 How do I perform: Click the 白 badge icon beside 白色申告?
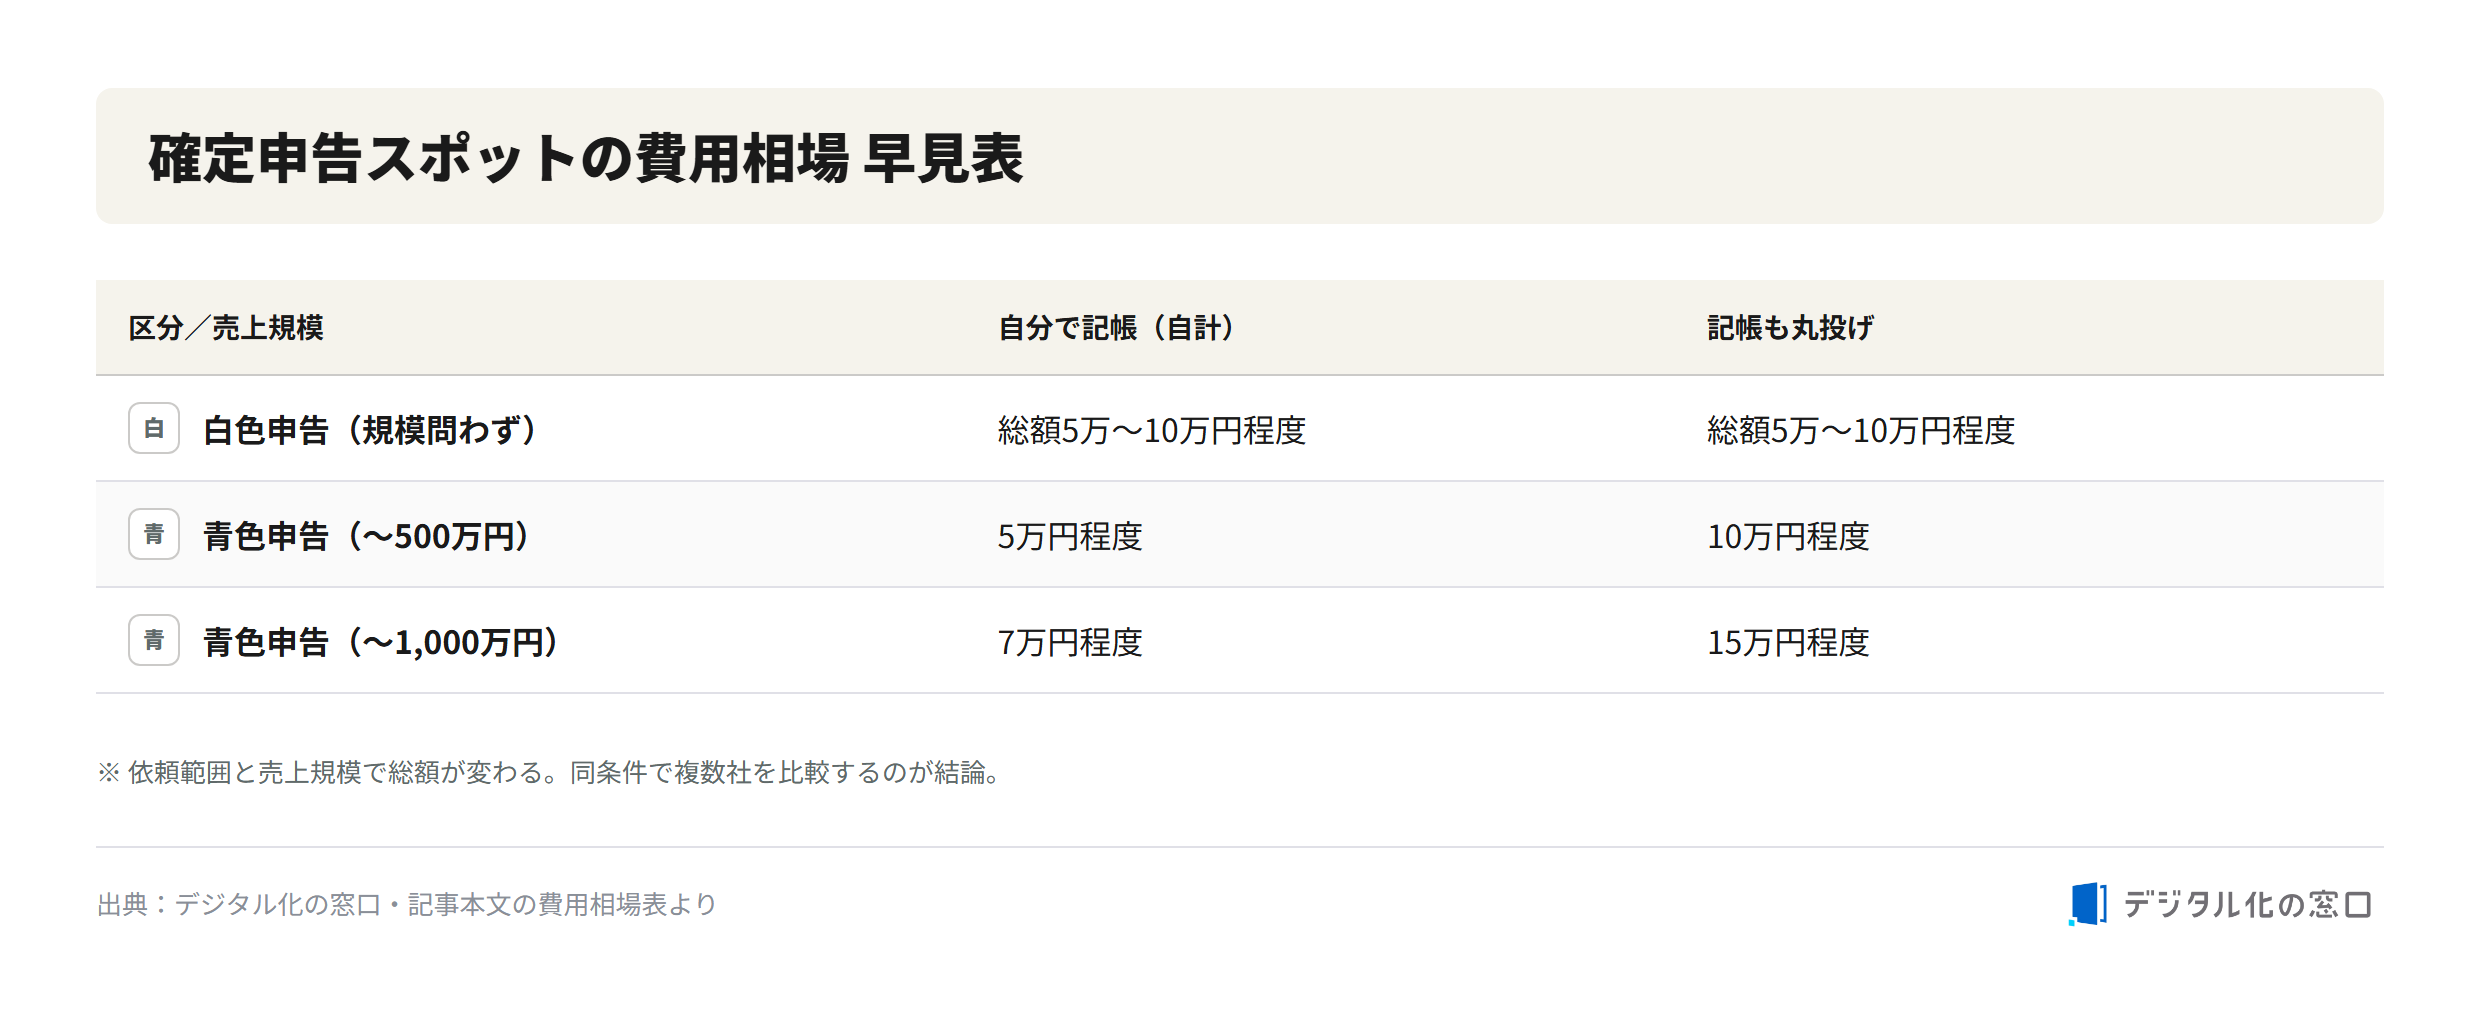(154, 428)
